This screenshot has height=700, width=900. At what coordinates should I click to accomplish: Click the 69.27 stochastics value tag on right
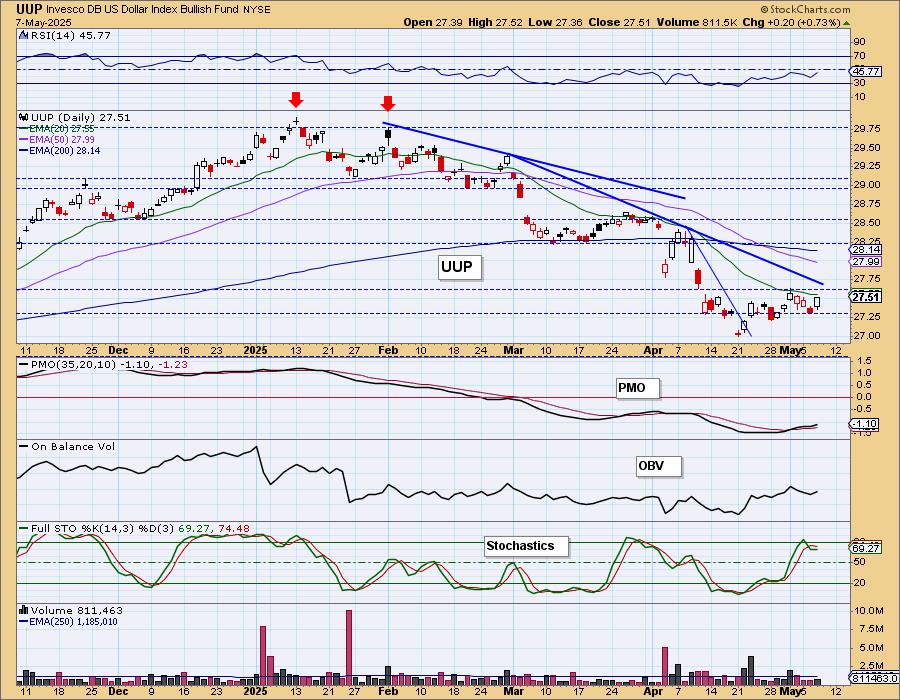point(866,549)
